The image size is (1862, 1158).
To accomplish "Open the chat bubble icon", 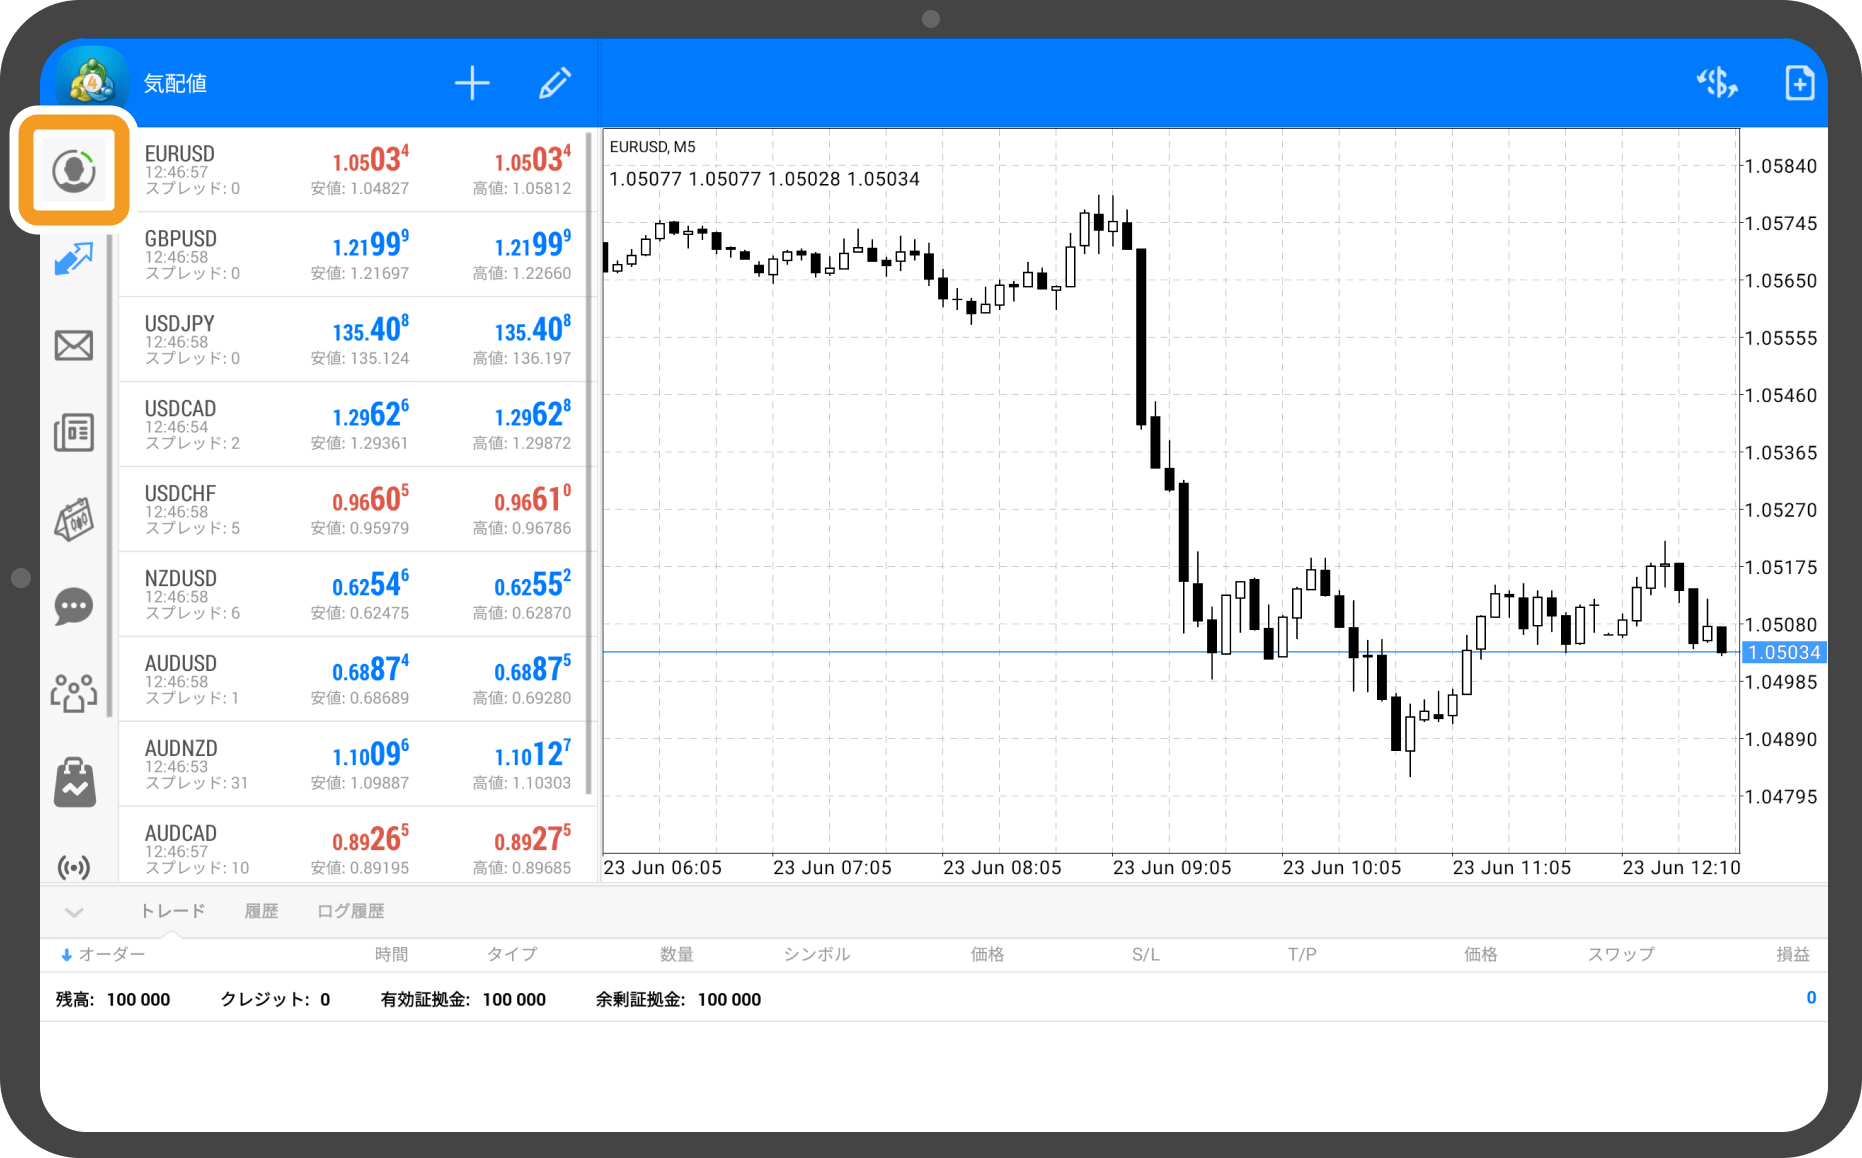I will coord(73,606).
